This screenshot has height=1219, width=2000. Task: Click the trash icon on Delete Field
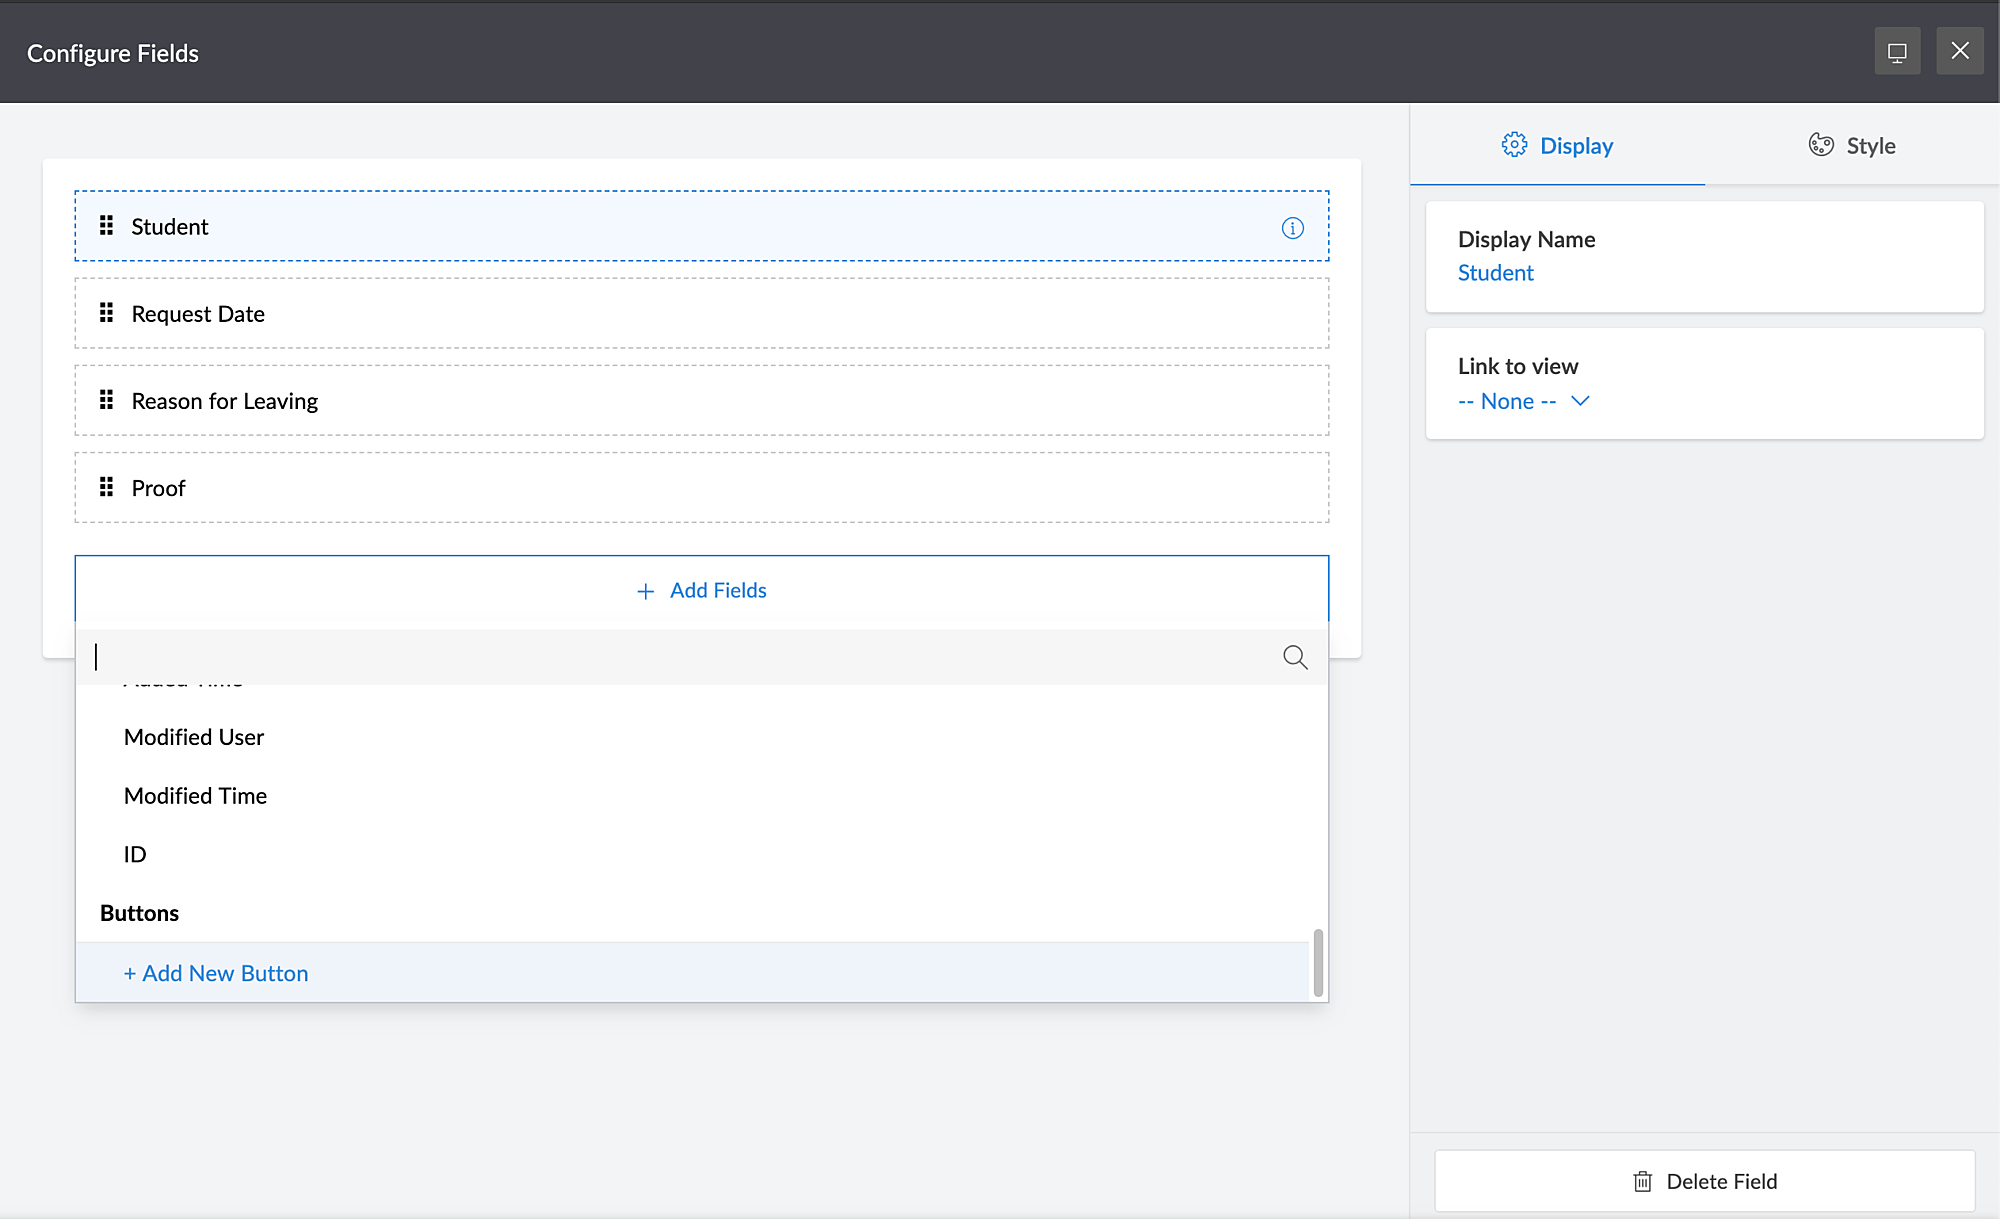[1642, 1181]
